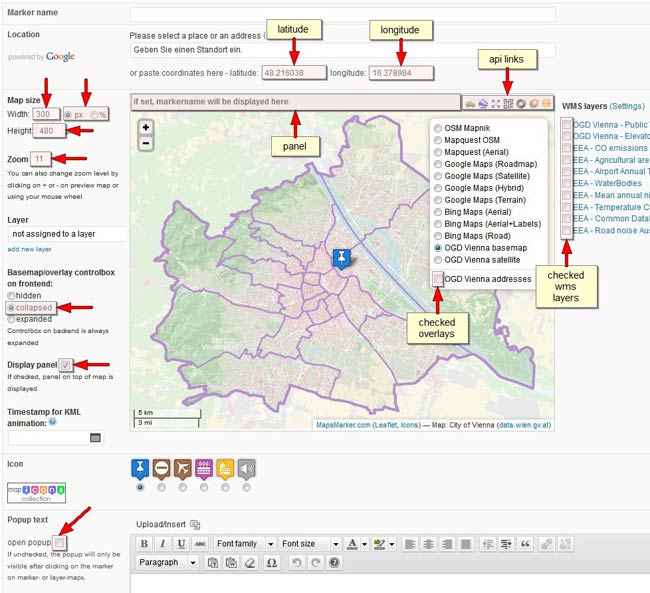Open the fullscreen API link icon
Image resolution: width=650 pixels, height=593 pixels.
(495, 103)
